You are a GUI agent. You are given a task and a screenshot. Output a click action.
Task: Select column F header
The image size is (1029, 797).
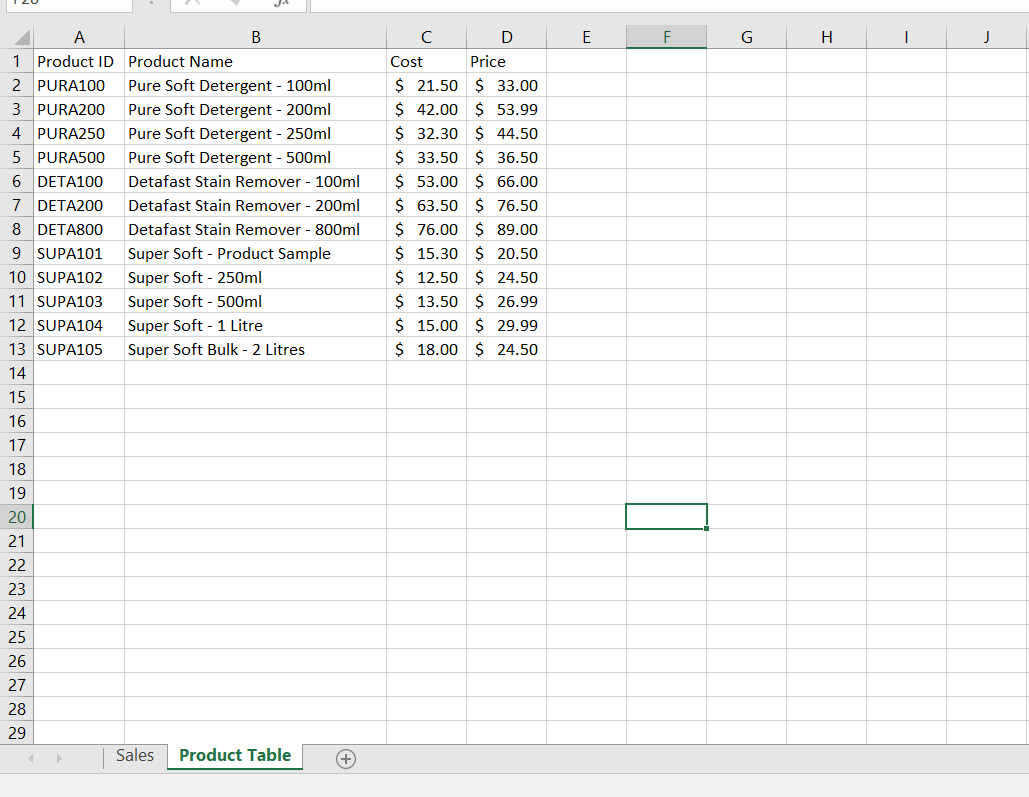(x=666, y=36)
